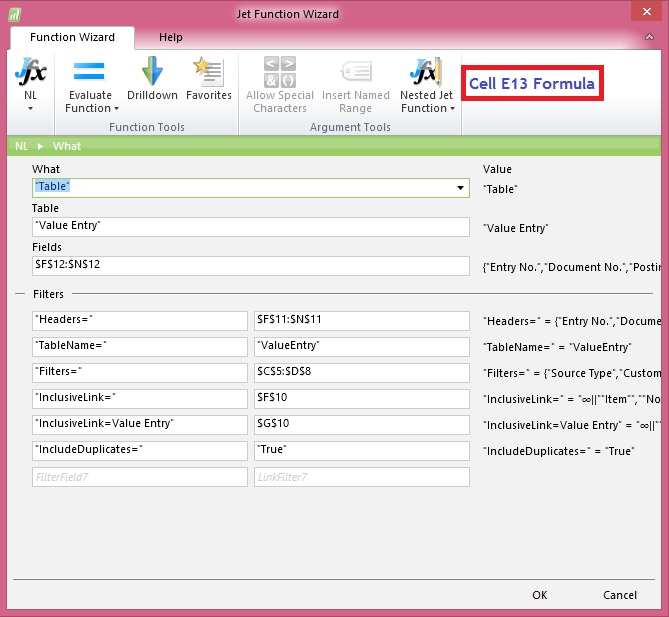Click the NL function icon
The height and width of the screenshot is (617, 669).
(x=29, y=73)
